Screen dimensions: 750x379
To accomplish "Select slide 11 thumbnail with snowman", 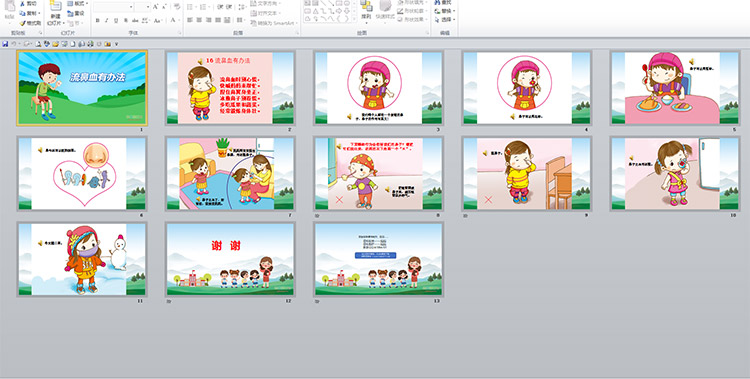I will coord(82,259).
